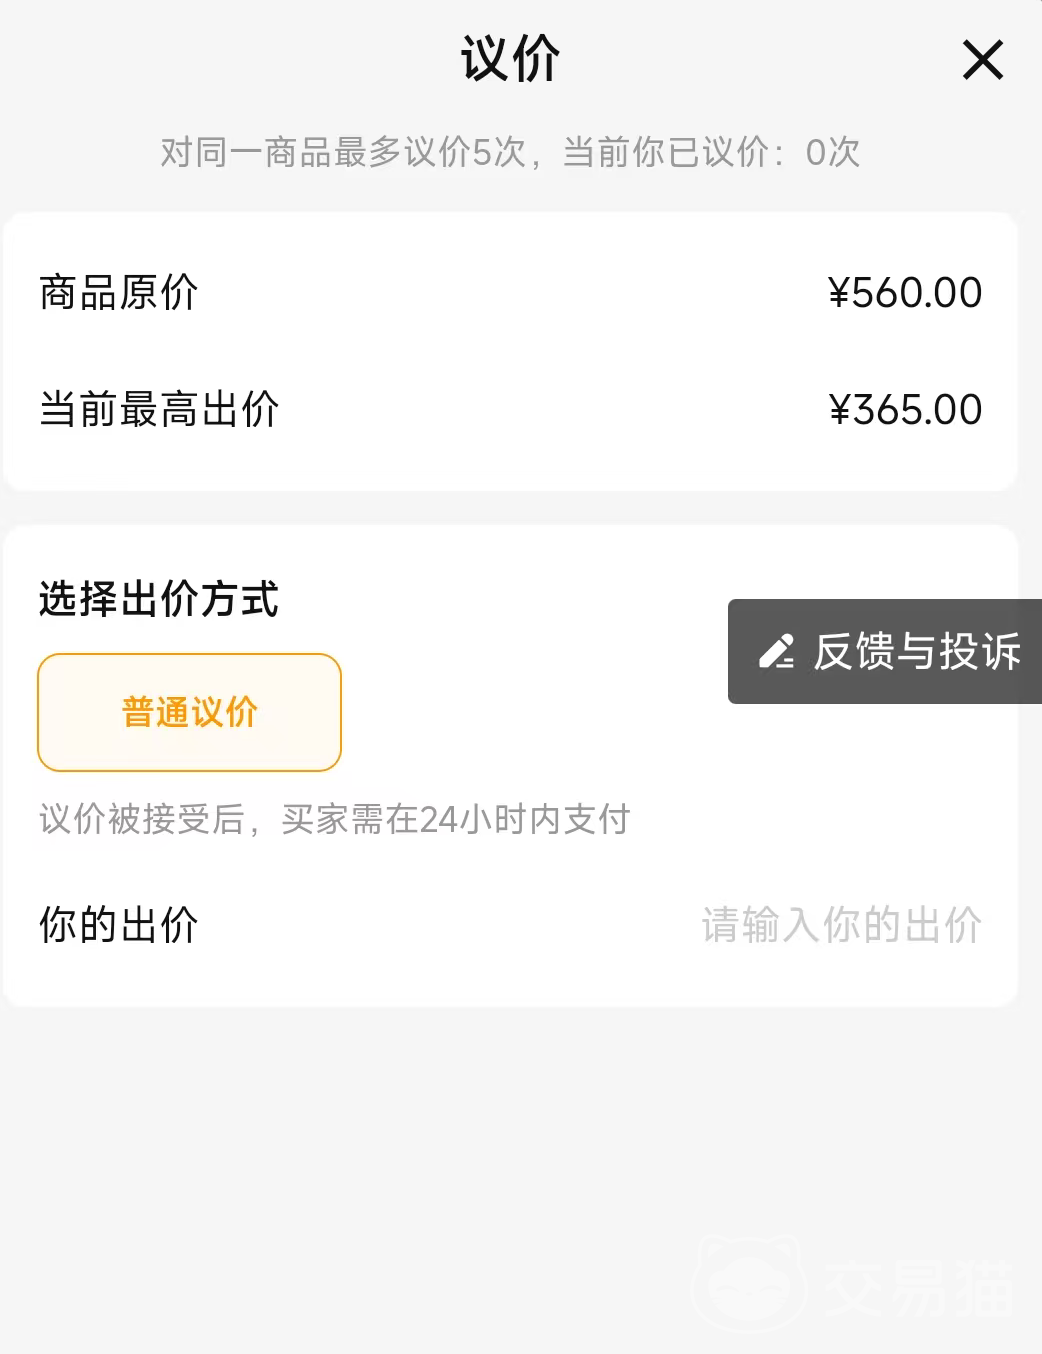1042x1354 pixels.
Task: Click the 0次 bargain count text
Action: [833, 152]
